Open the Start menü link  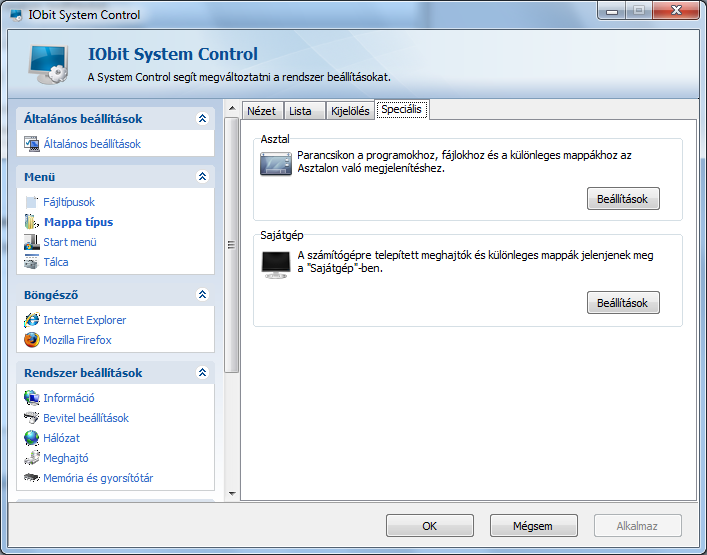click(x=70, y=242)
